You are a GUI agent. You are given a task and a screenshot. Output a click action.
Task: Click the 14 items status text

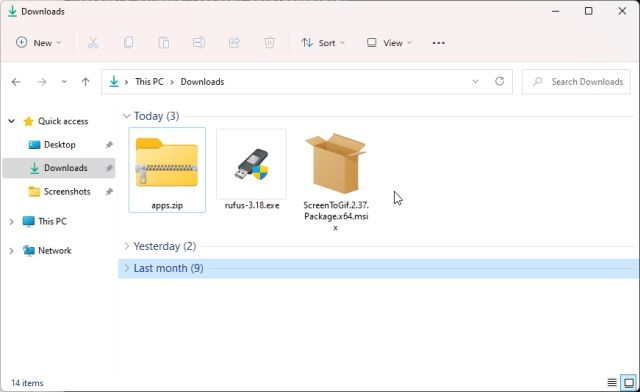pos(27,383)
